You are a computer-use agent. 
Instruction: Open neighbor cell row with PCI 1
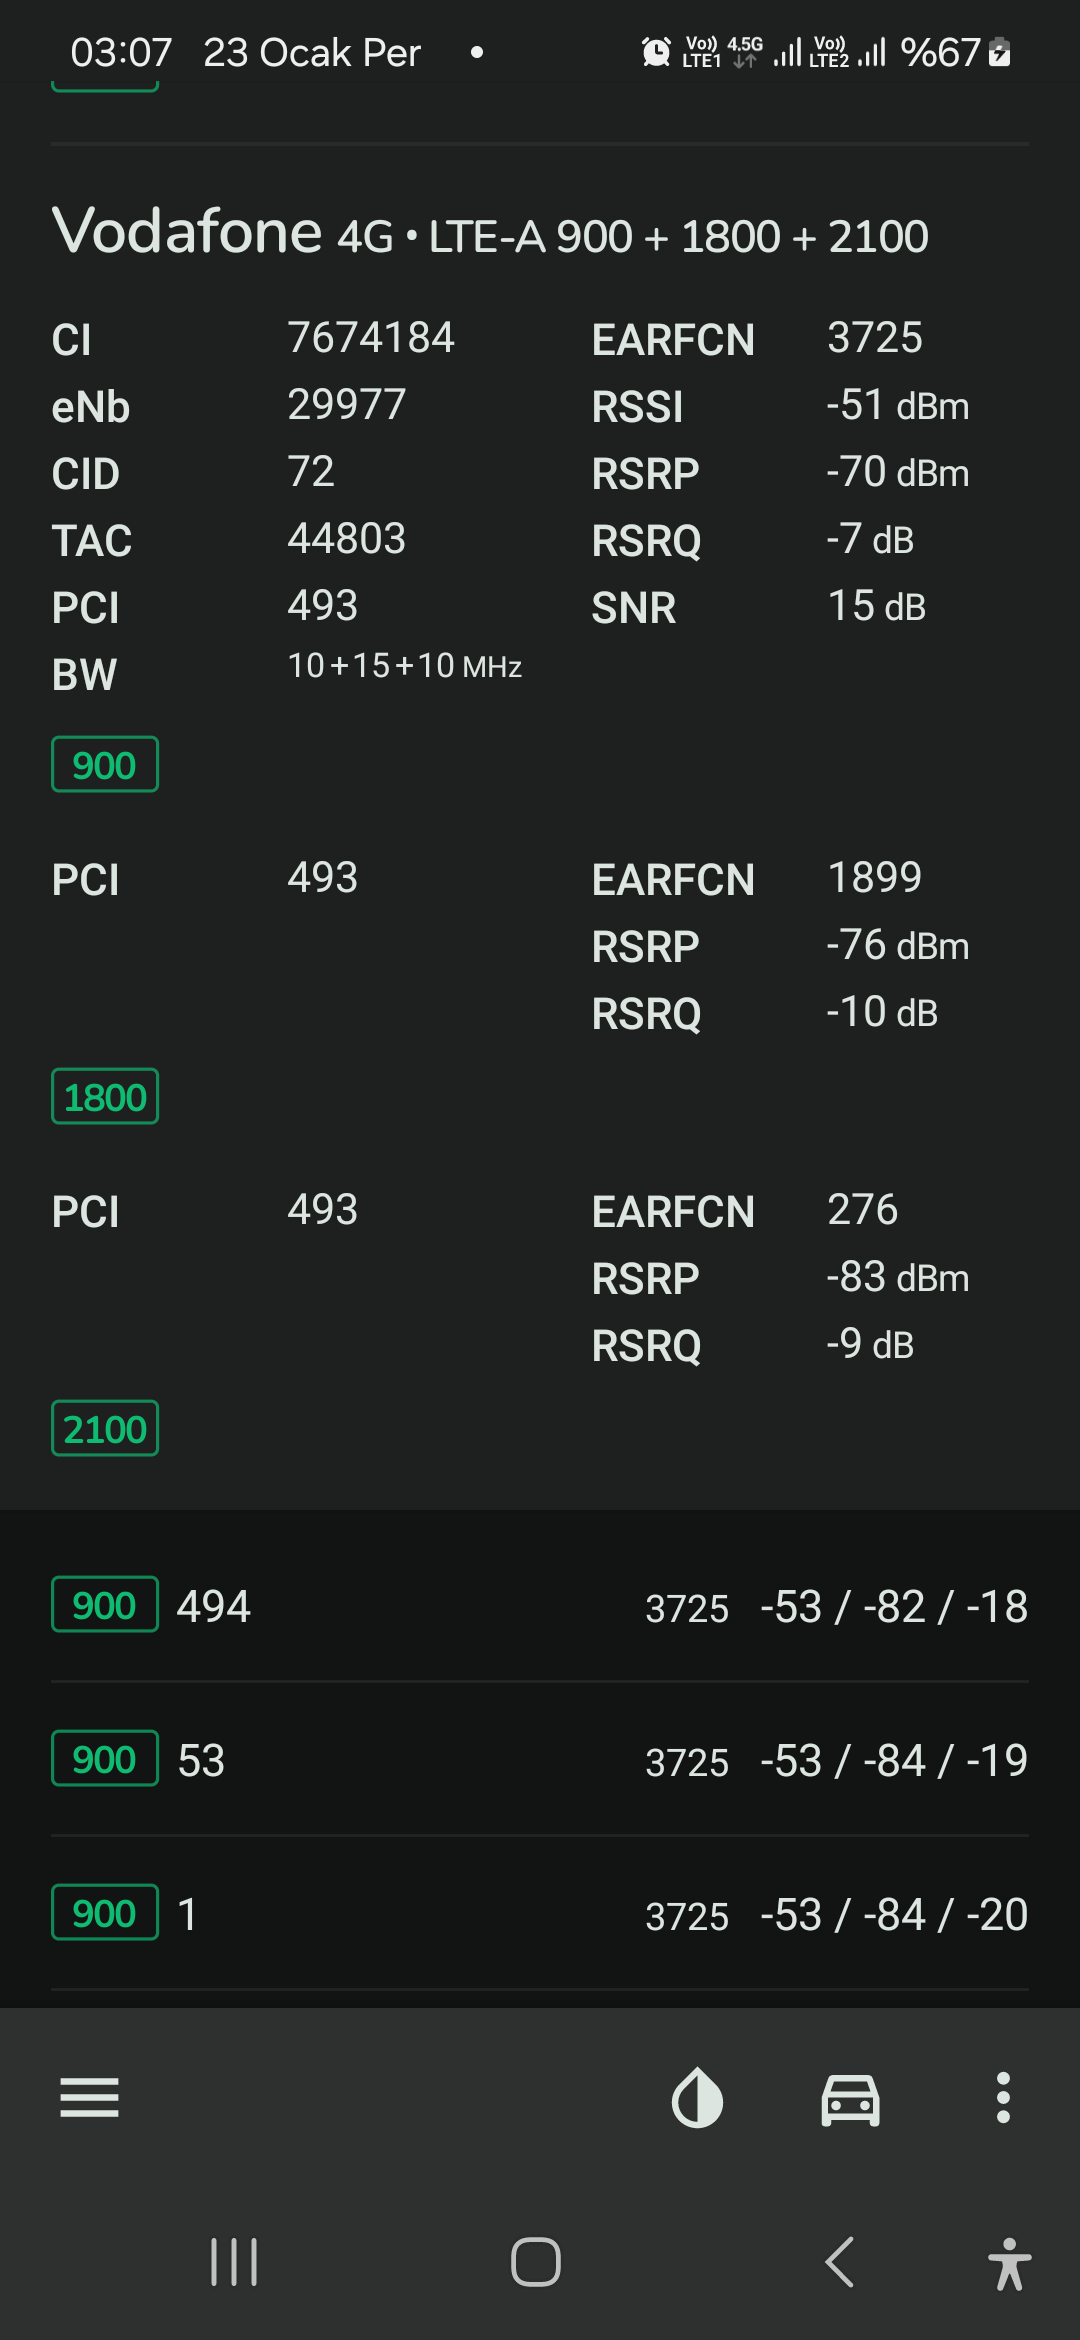(x=540, y=1914)
